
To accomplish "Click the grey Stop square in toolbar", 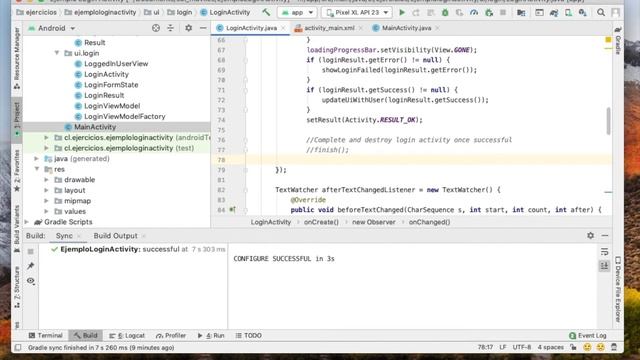I will (x=503, y=13).
